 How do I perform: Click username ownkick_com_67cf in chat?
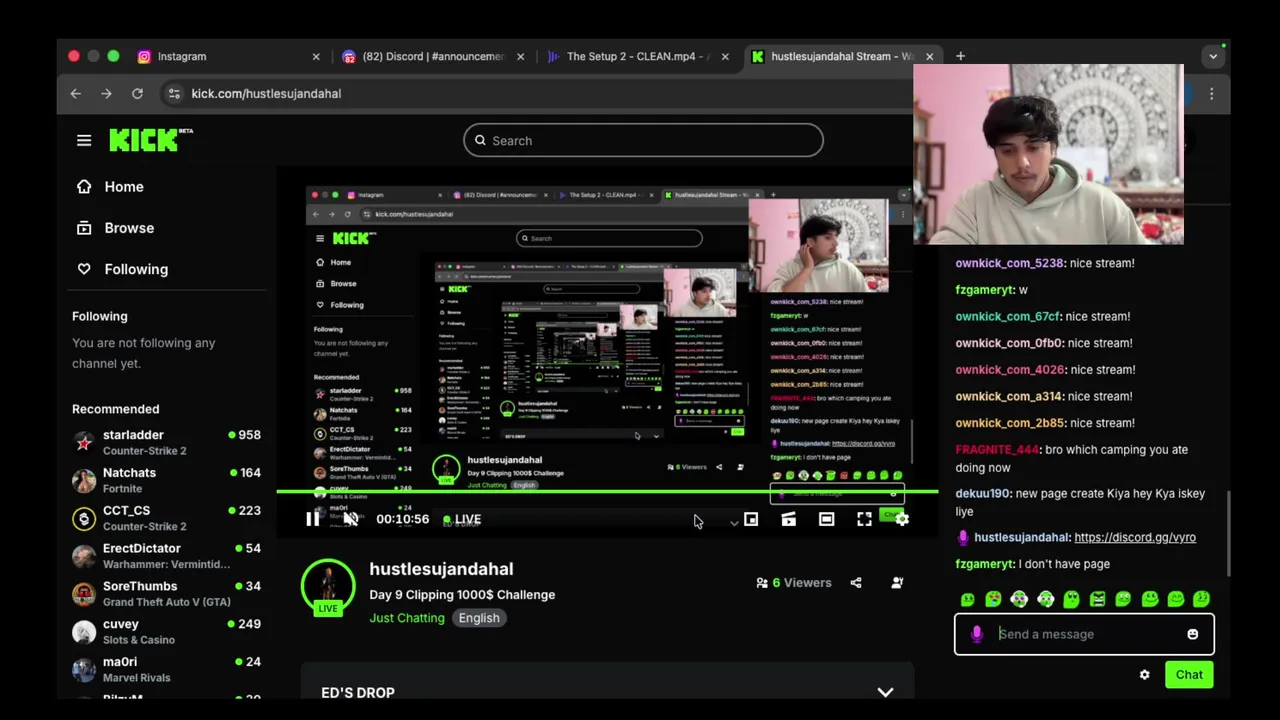coord(1008,316)
